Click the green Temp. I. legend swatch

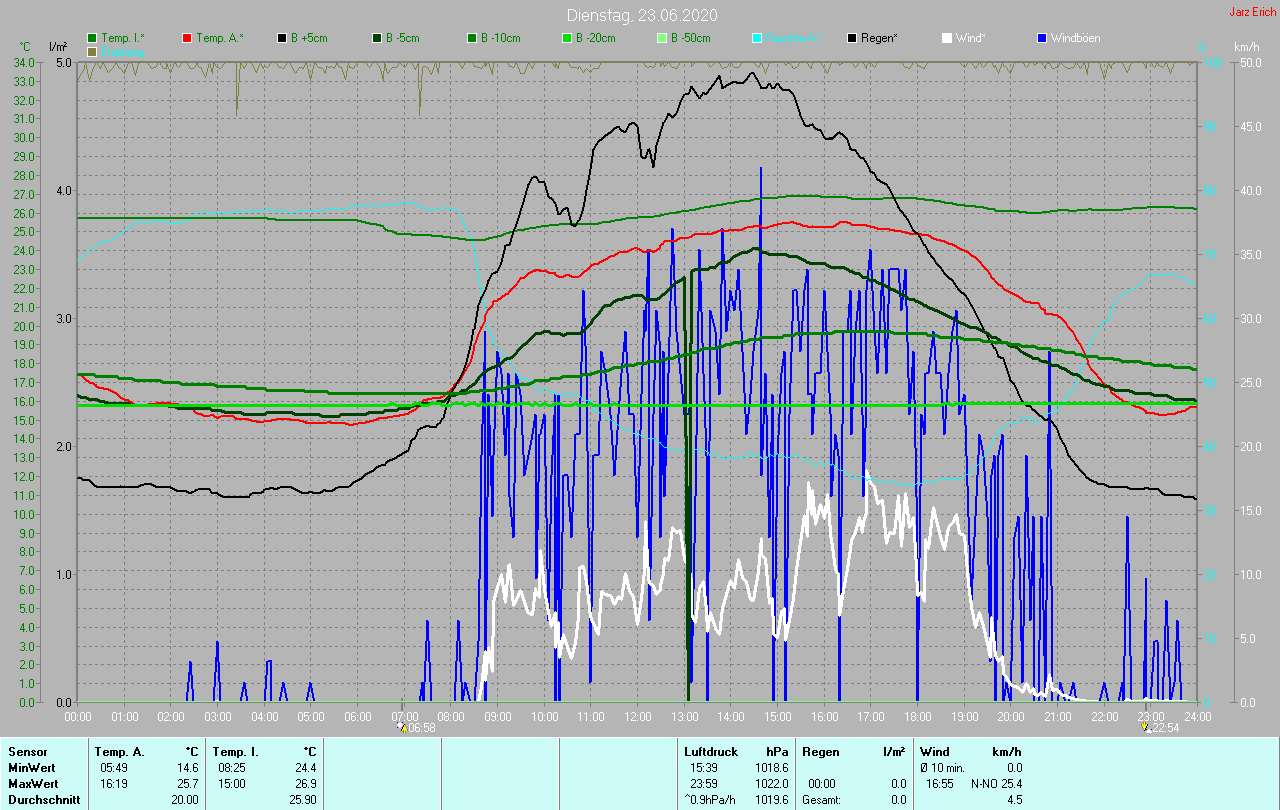[92, 38]
